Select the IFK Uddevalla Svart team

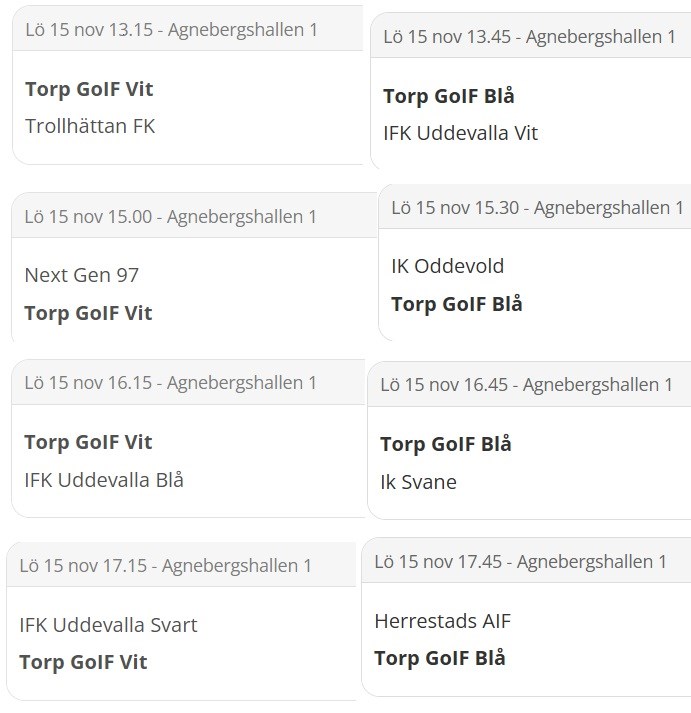click(x=108, y=625)
